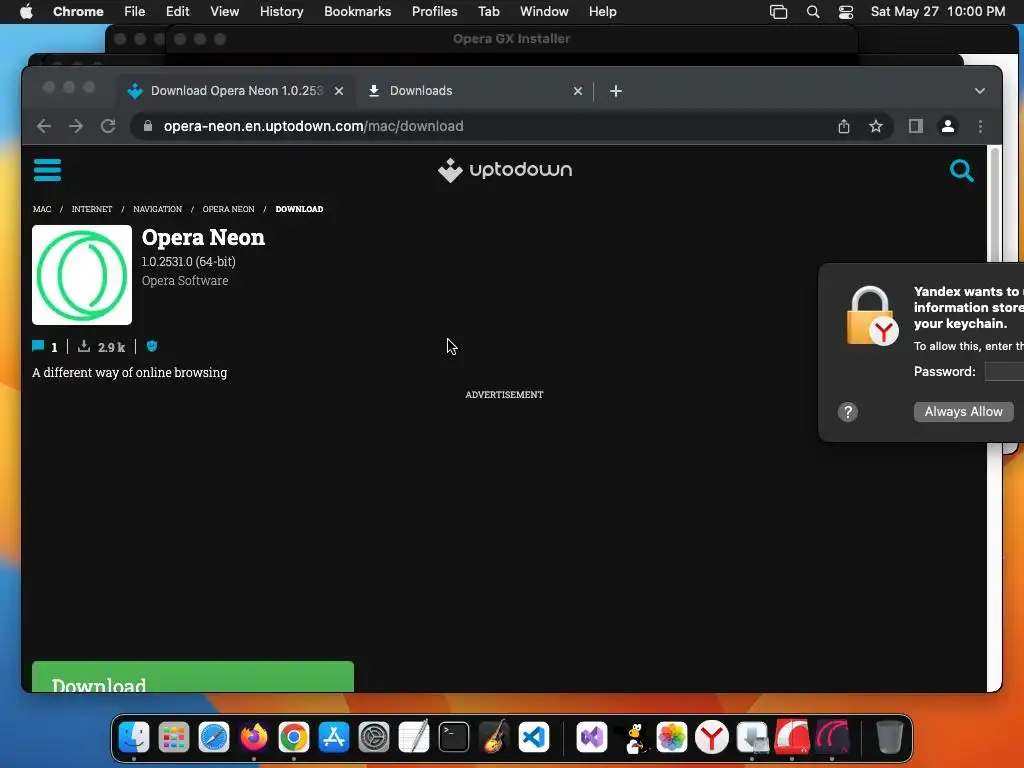This screenshot has height=768, width=1024.
Task: Click the blue security shield badge
Action: click(x=152, y=346)
